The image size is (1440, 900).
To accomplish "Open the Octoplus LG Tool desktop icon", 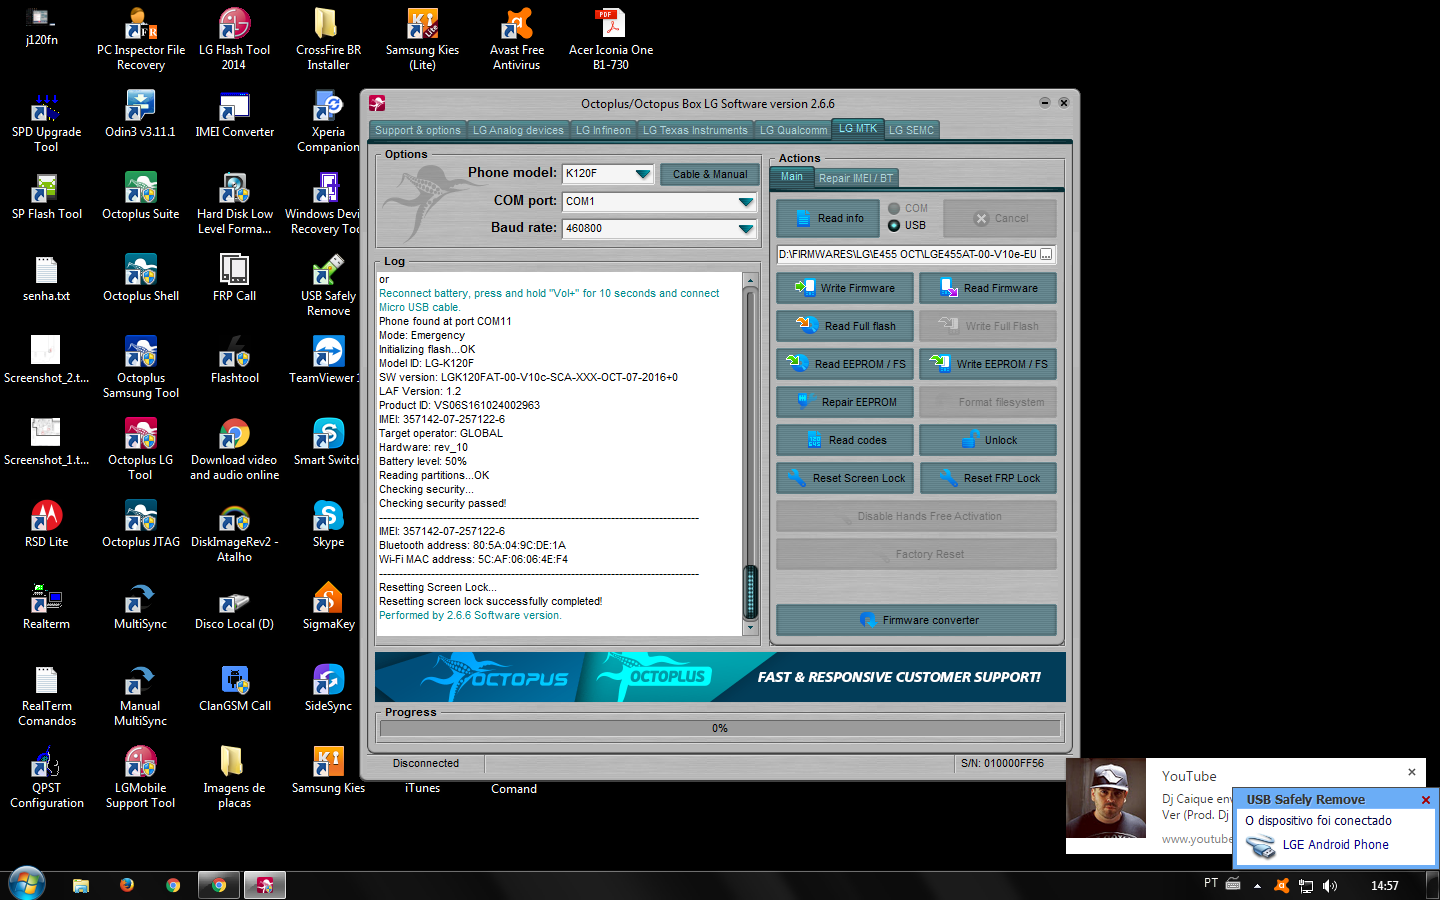I will 140,449.
